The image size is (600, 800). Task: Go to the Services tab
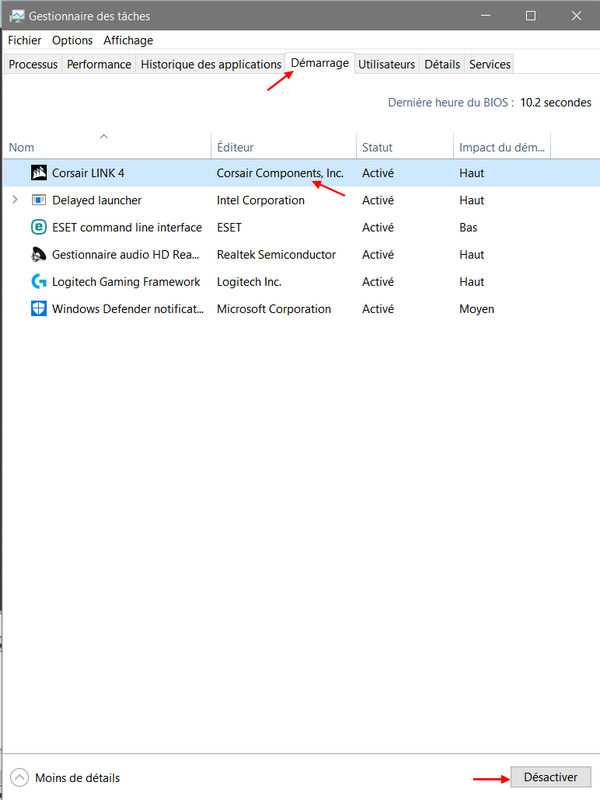(490, 64)
